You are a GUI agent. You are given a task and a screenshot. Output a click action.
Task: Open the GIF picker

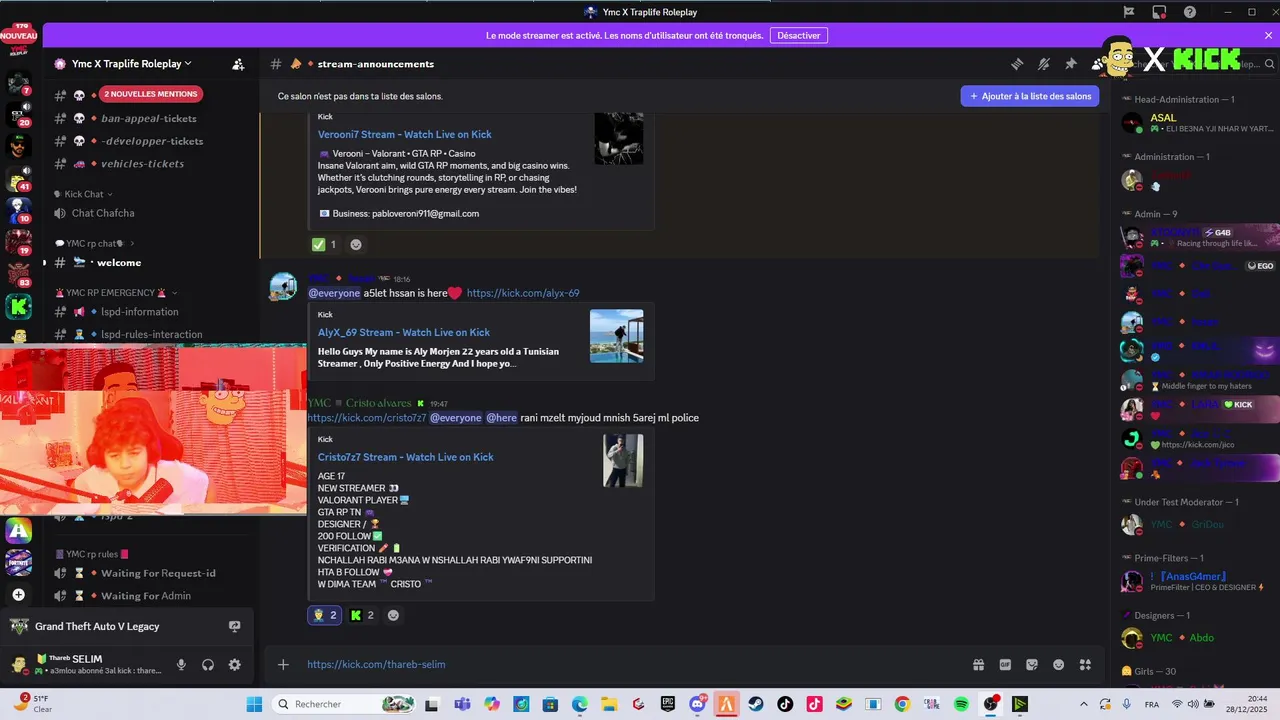[1005, 664]
